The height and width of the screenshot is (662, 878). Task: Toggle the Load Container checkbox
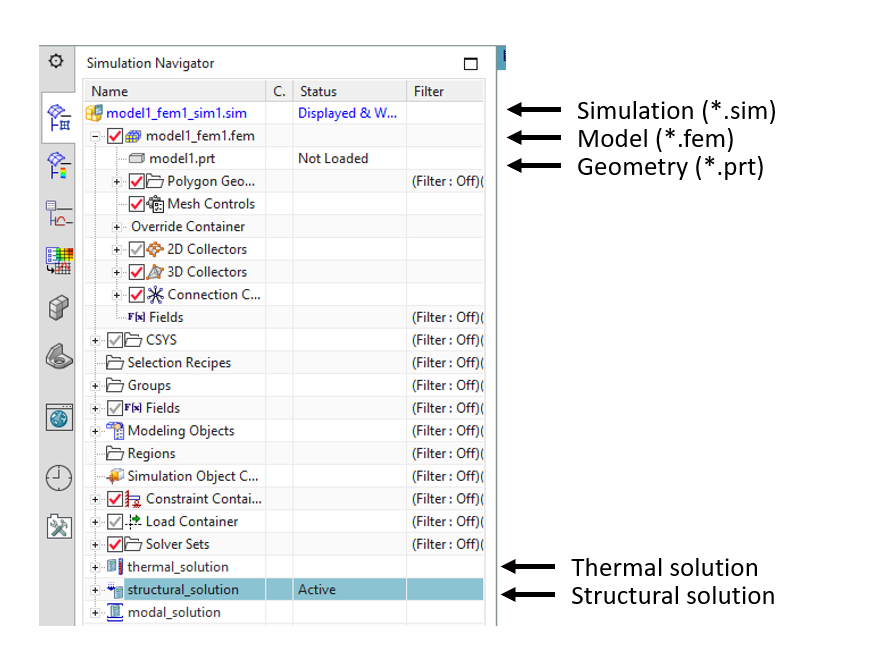click(115, 521)
